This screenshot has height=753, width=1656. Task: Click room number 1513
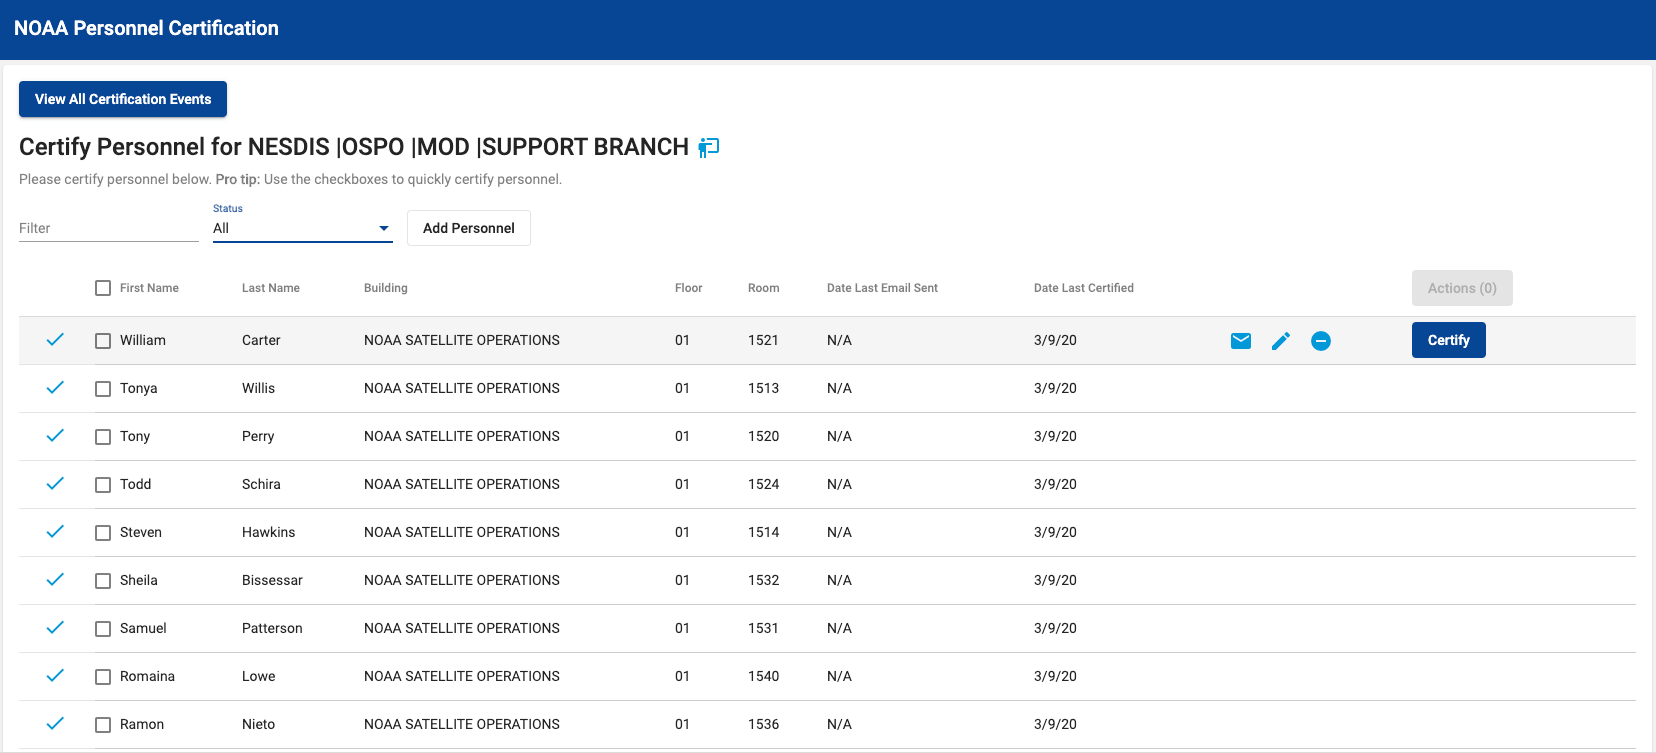pyautogui.click(x=763, y=388)
